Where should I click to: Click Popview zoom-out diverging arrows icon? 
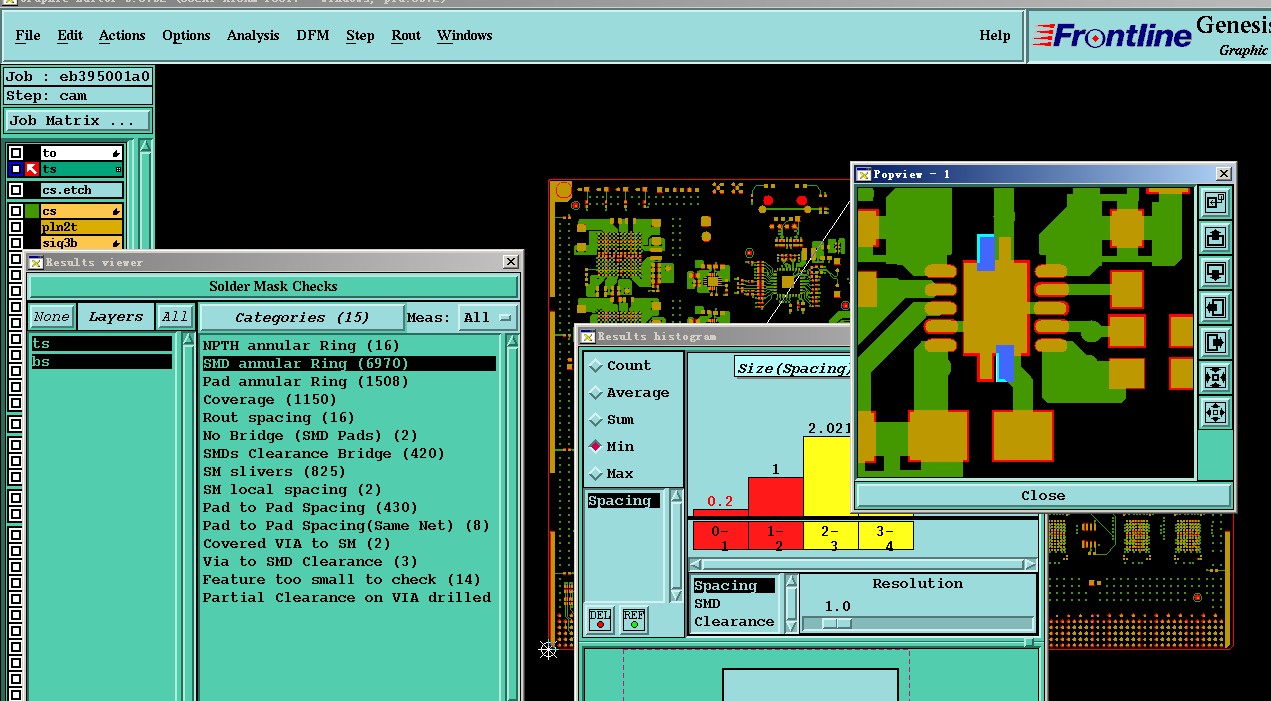[x=1216, y=413]
